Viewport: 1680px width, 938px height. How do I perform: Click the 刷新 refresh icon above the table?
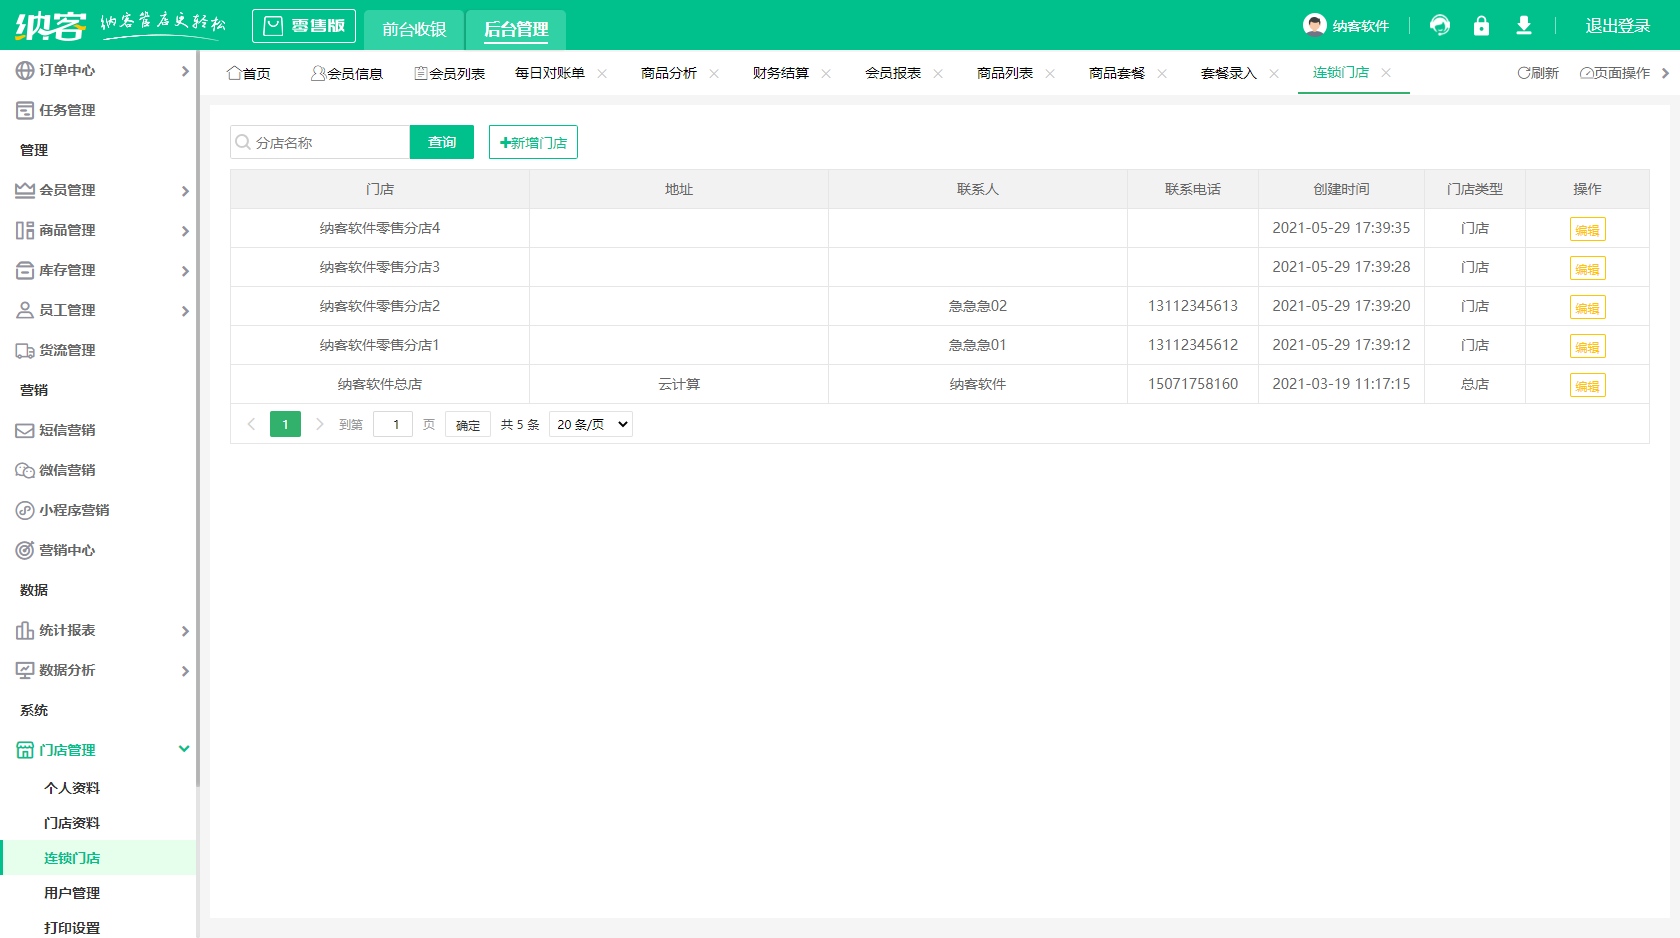[x=1522, y=72]
